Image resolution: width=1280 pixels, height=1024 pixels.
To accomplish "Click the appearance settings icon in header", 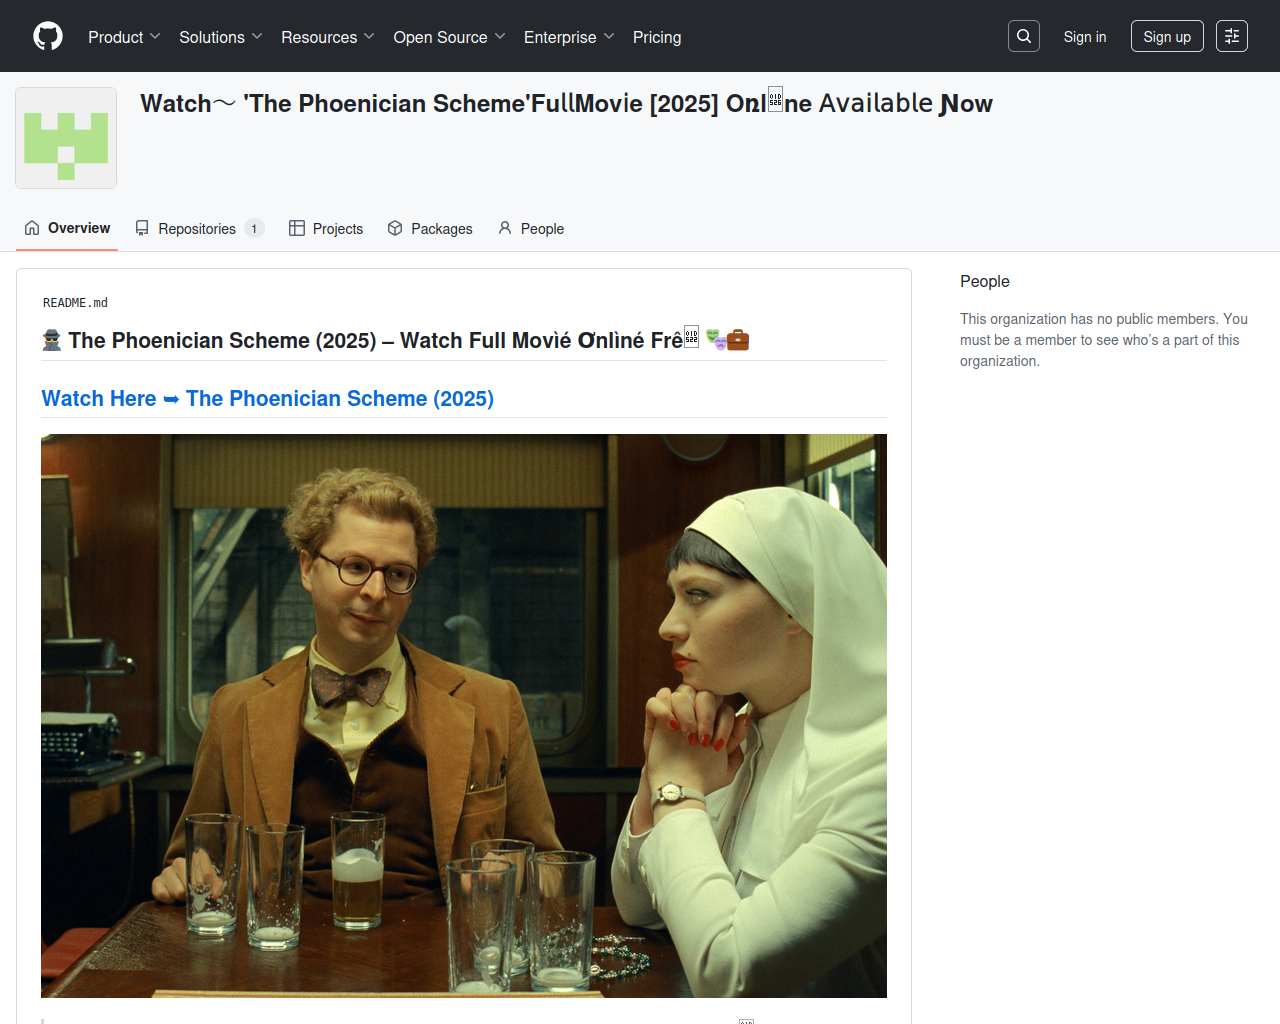I will tap(1232, 36).
